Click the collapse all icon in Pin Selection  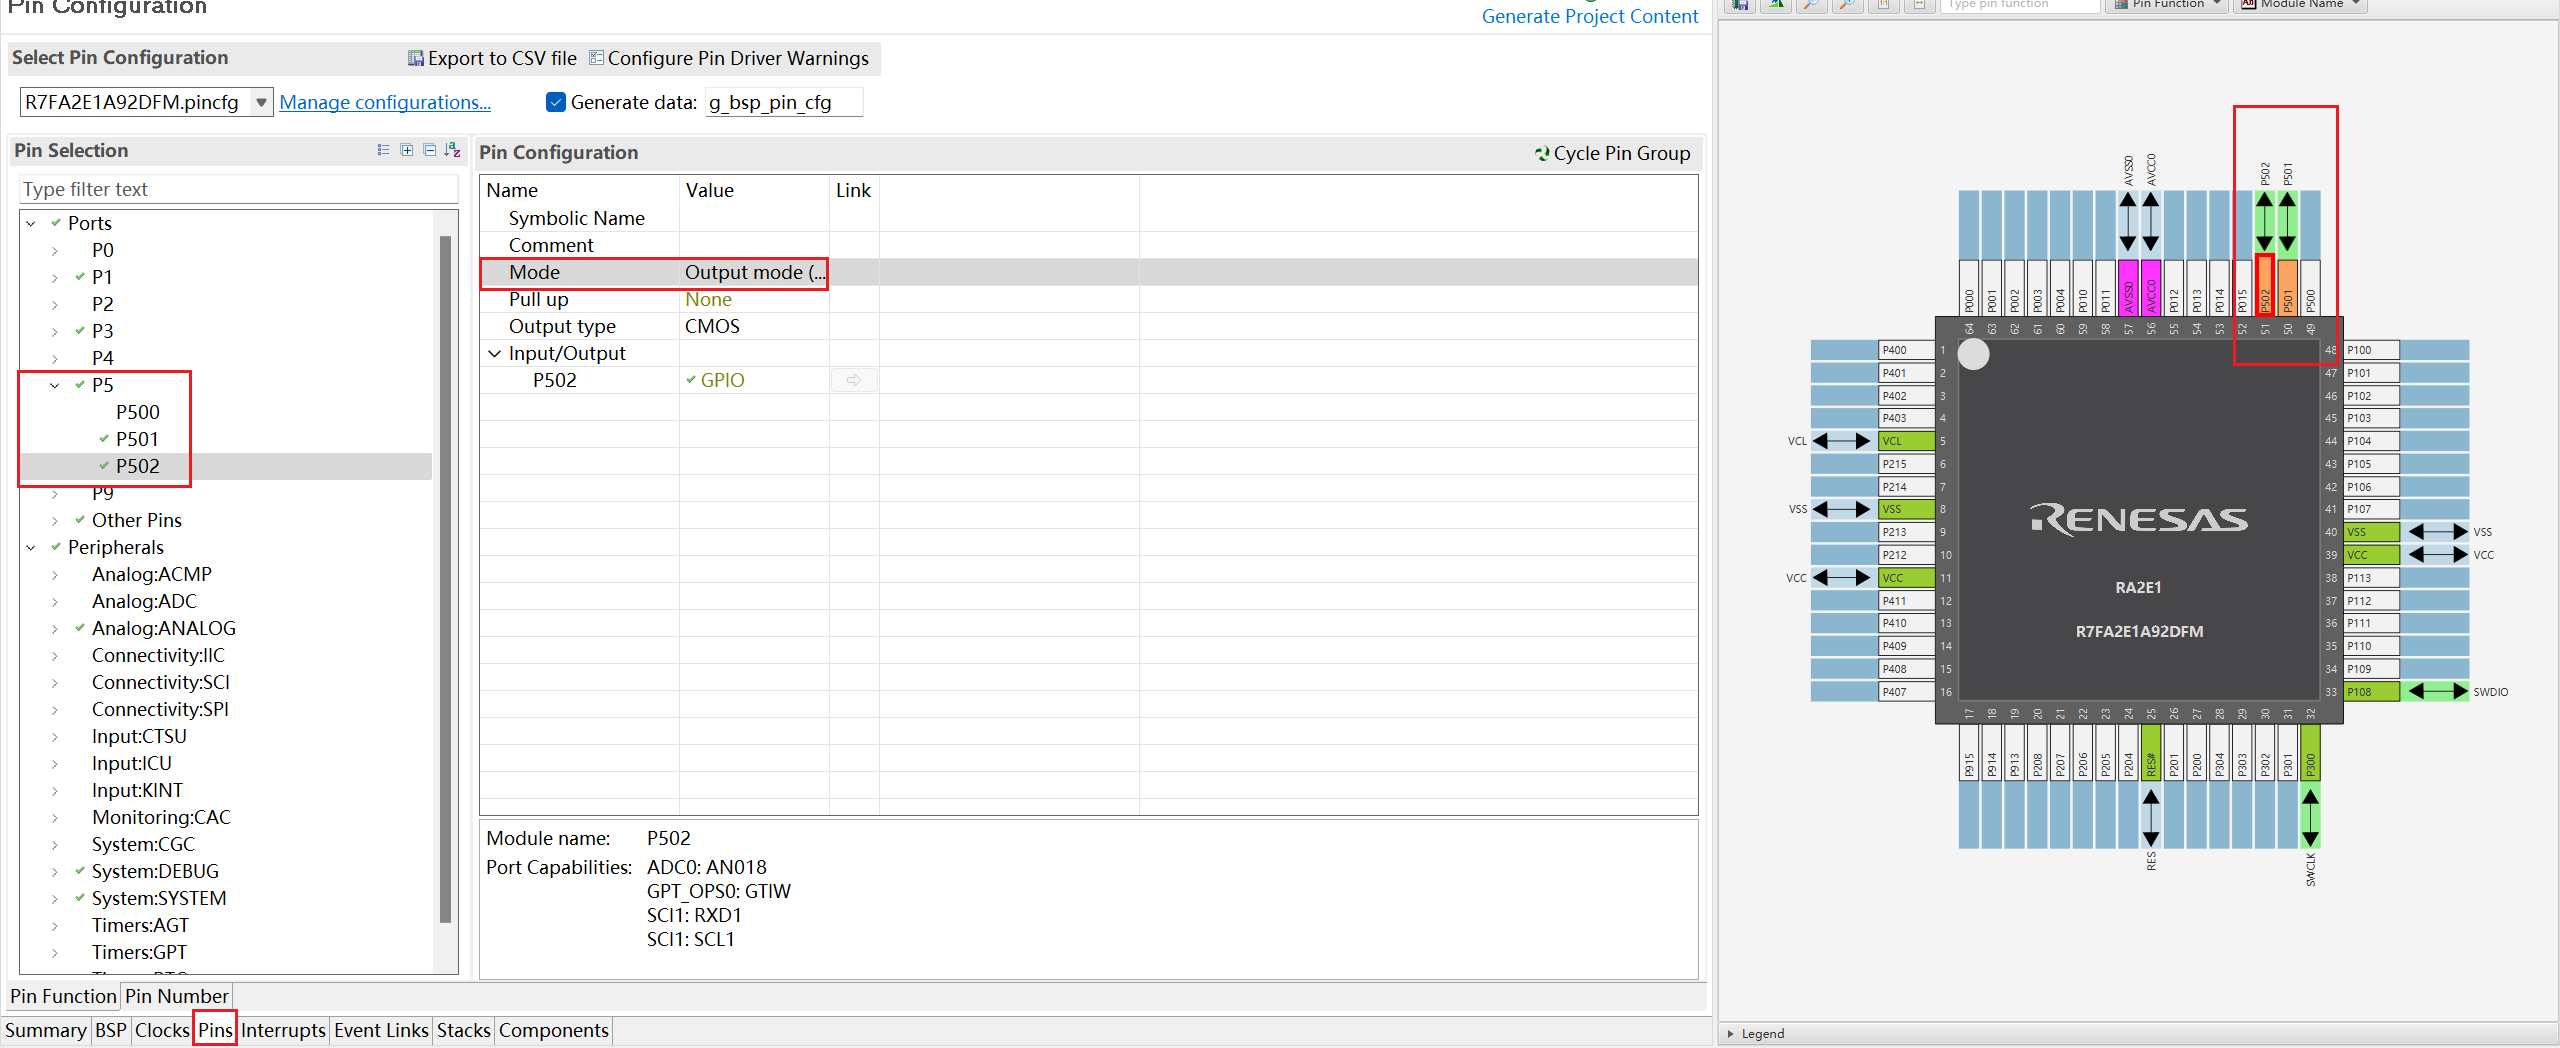click(x=430, y=150)
